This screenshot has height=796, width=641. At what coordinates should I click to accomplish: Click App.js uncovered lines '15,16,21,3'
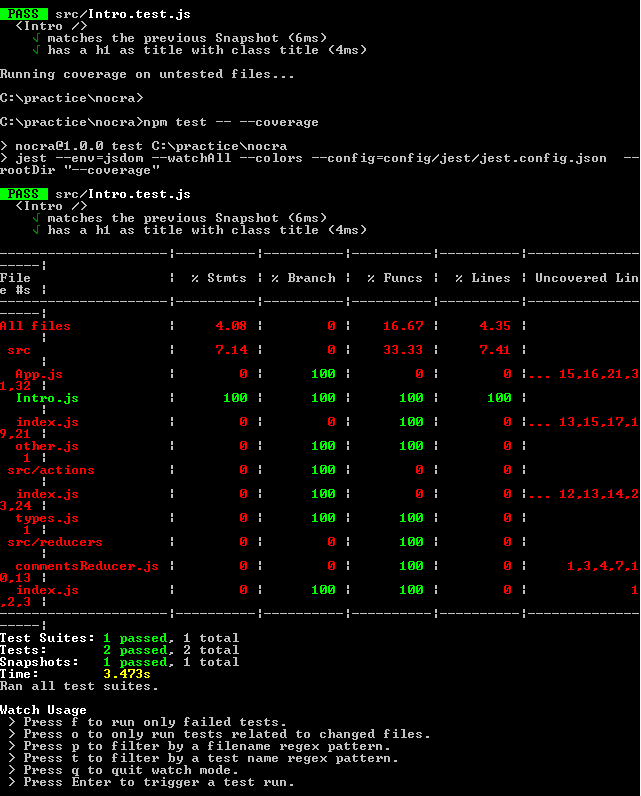click(x=599, y=374)
